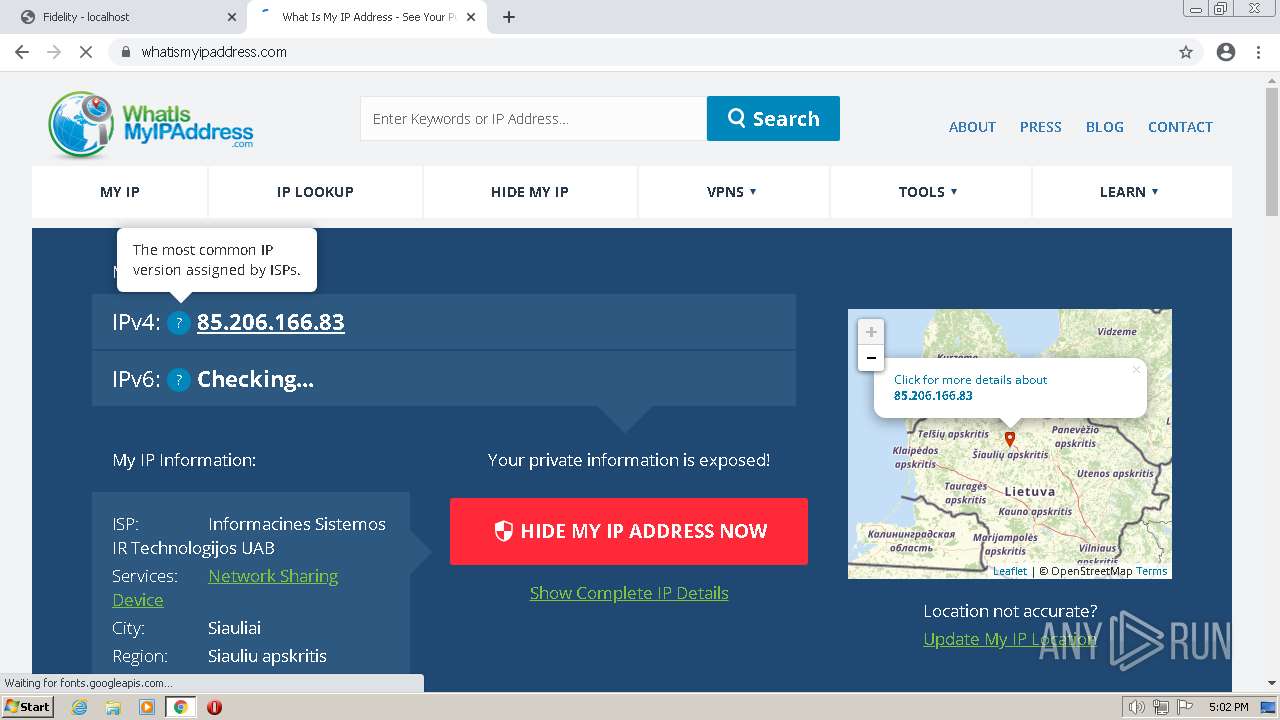
Task: Click HIDE MY IP ADDRESS NOW button
Action: 629,531
